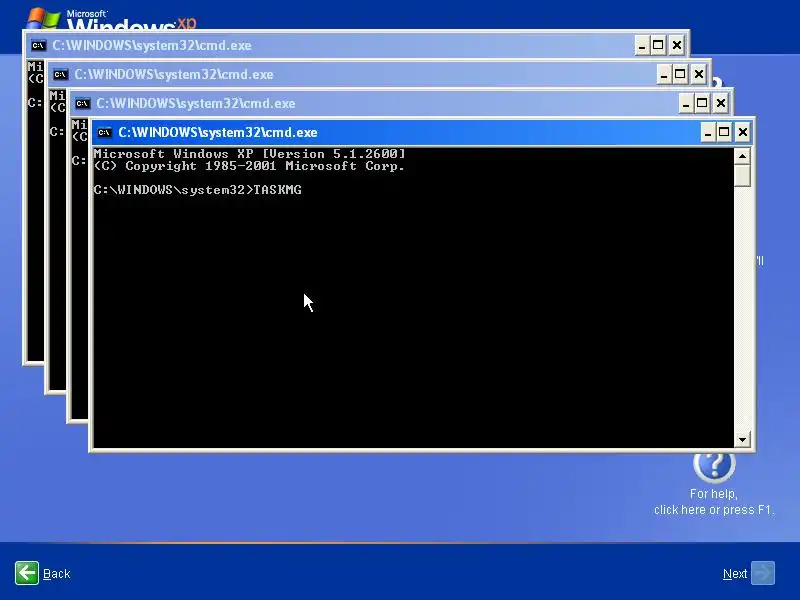Click the Windows XP logo at top left

112,18
